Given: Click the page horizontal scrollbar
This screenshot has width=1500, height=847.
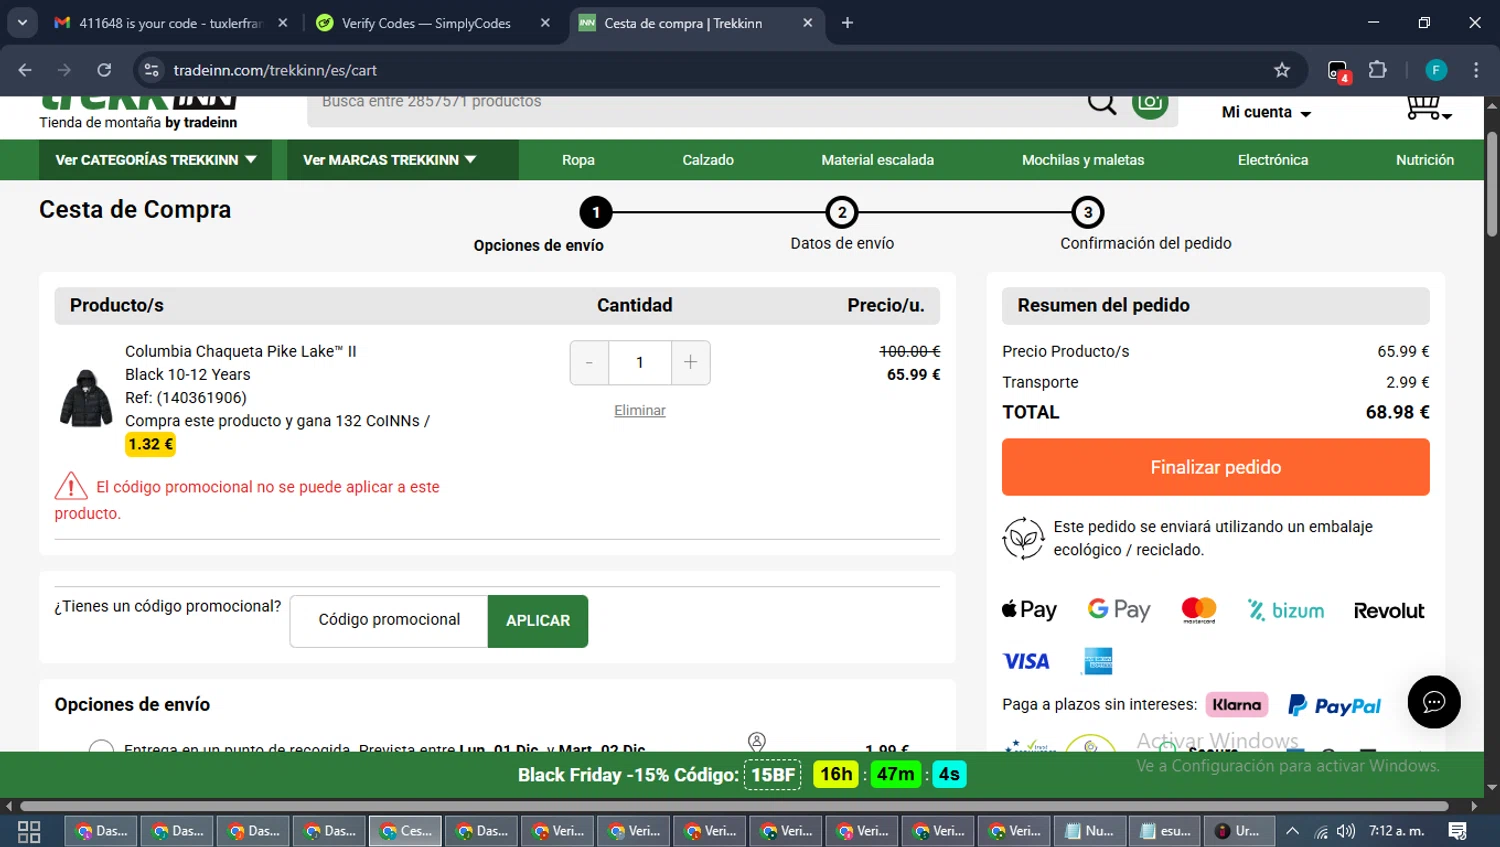Looking at the screenshot, I should [734, 805].
